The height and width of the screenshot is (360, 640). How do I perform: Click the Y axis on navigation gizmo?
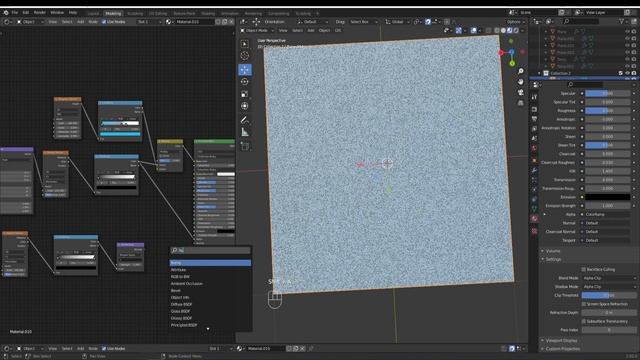click(512, 63)
